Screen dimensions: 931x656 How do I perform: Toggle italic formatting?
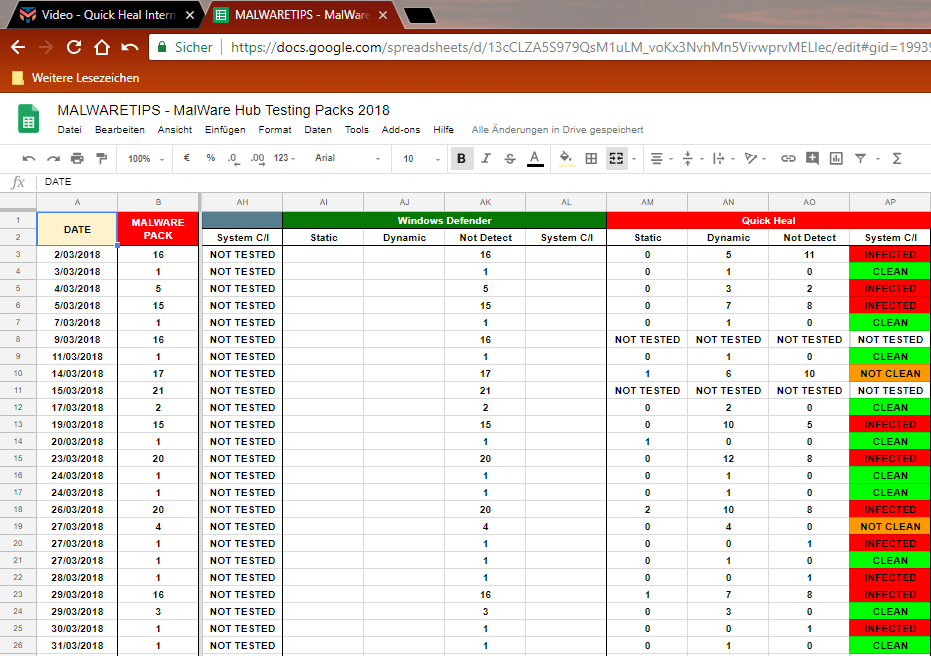coord(486,158)
